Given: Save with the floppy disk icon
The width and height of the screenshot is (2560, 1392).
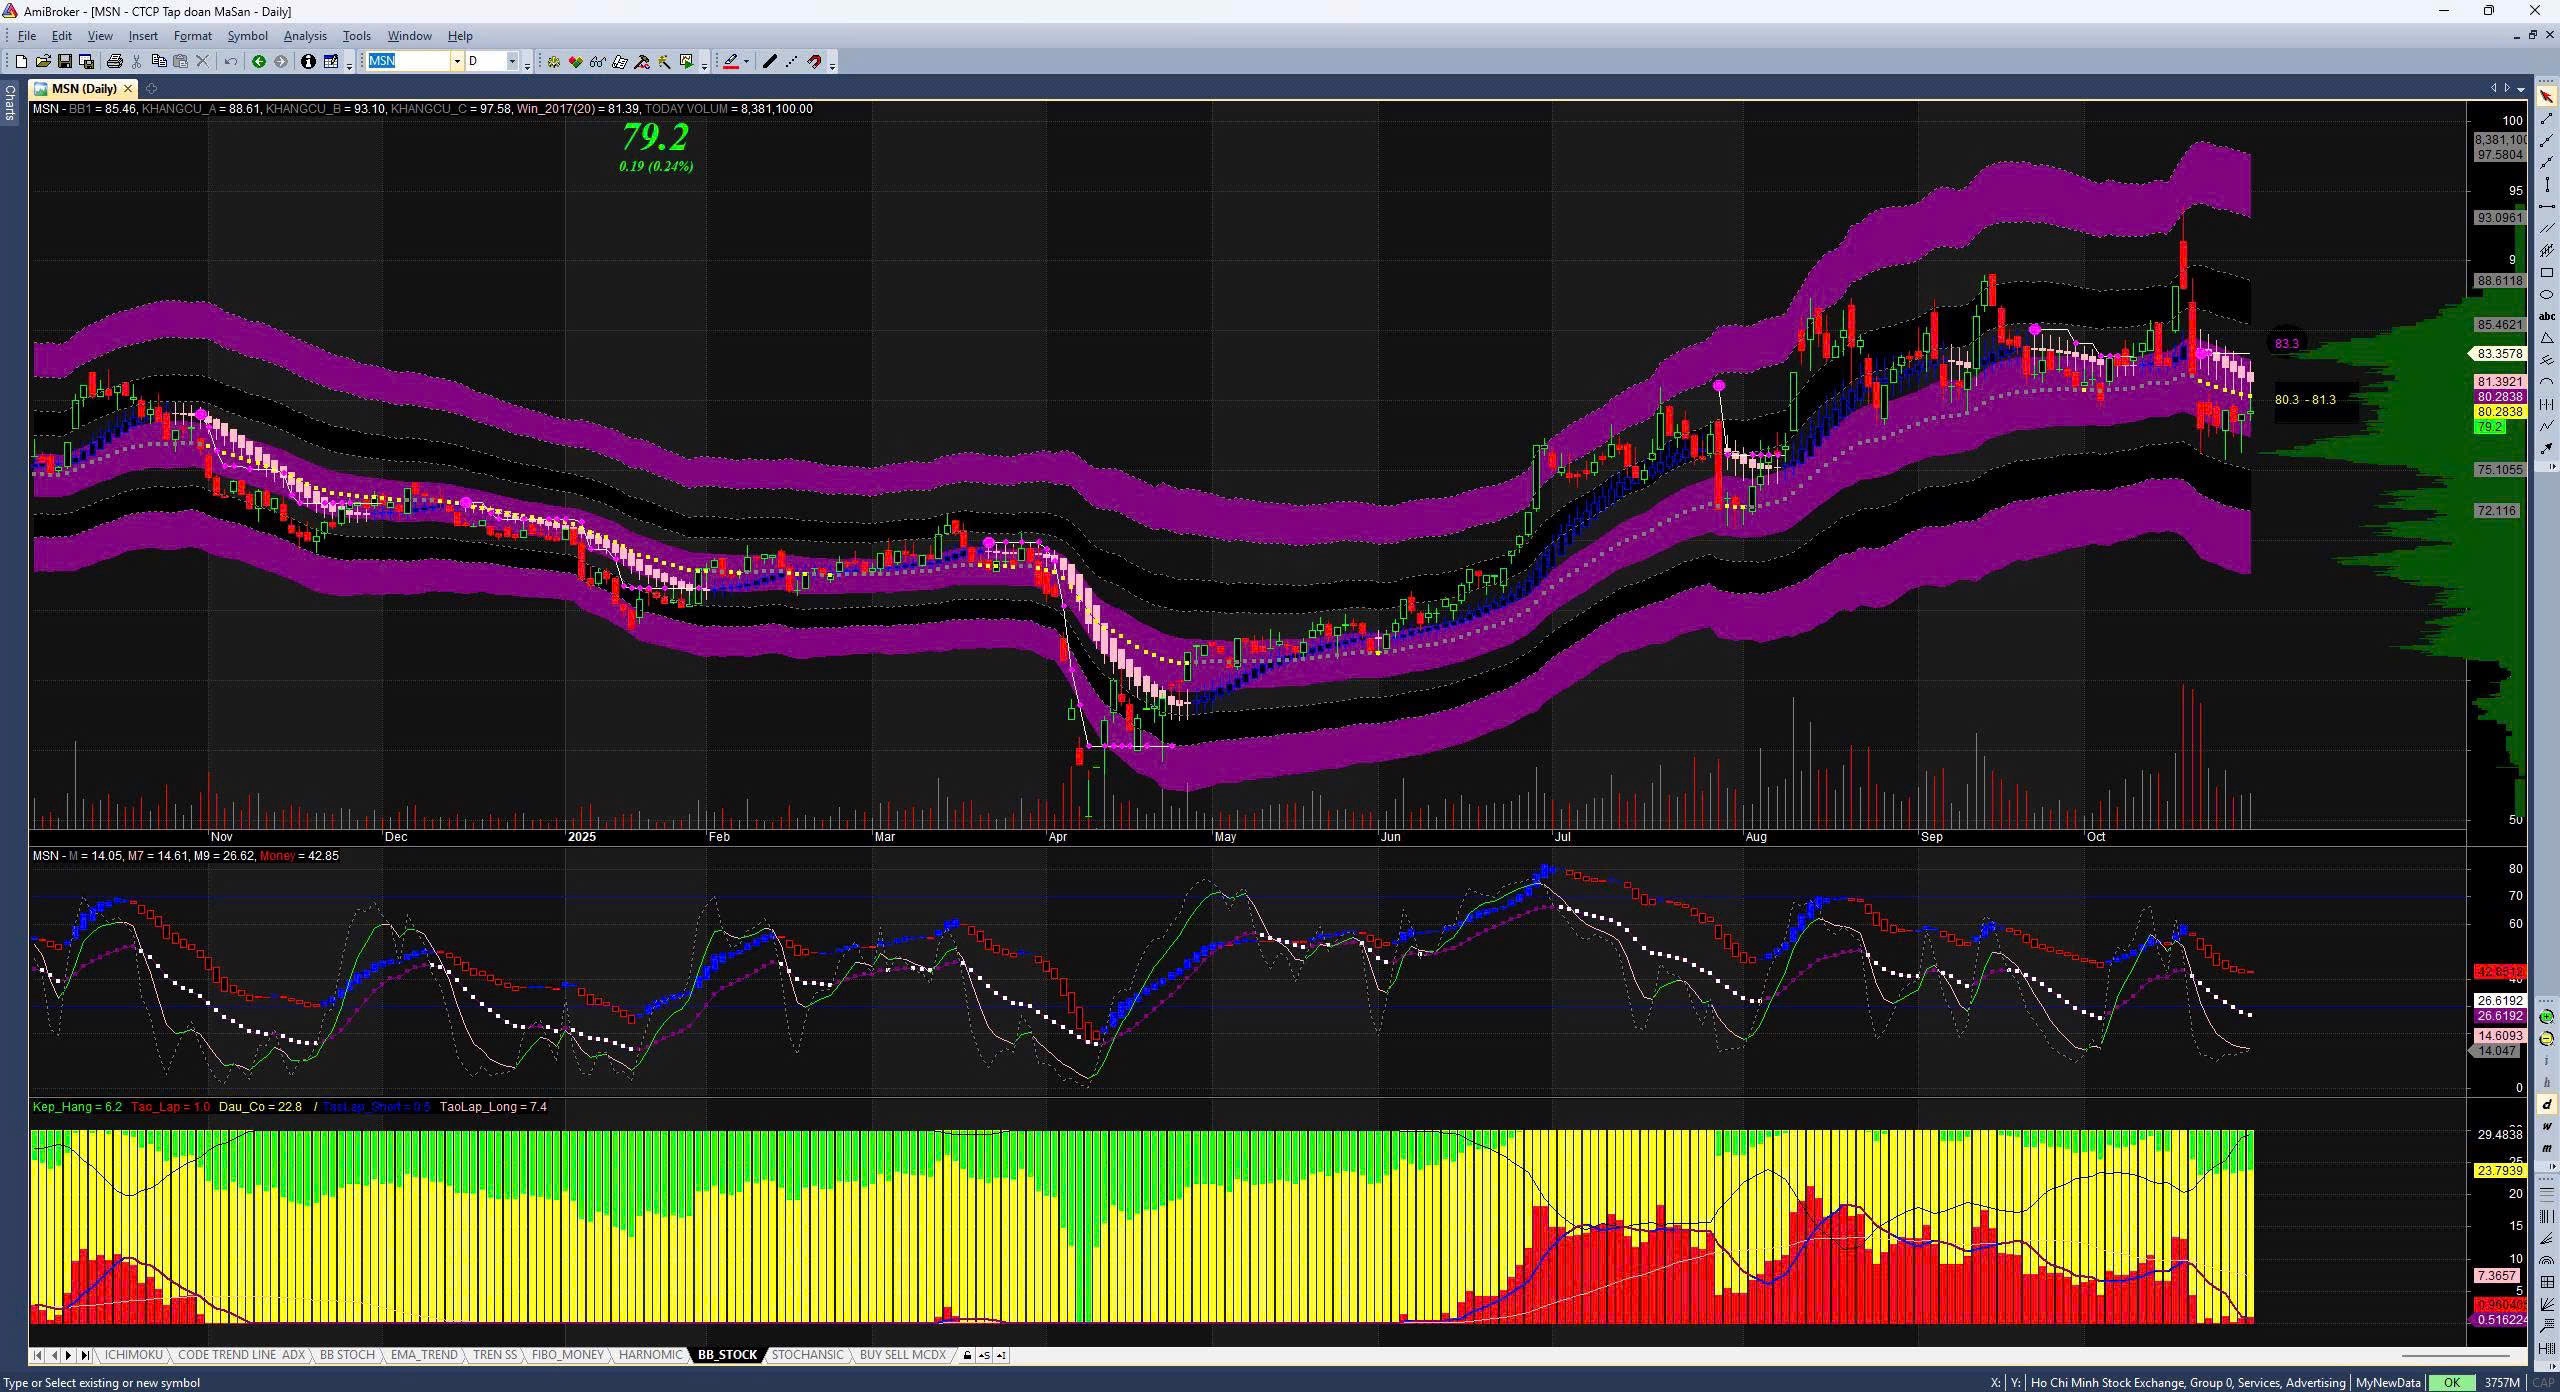Looking at the screenshot, I should [65, 62].
